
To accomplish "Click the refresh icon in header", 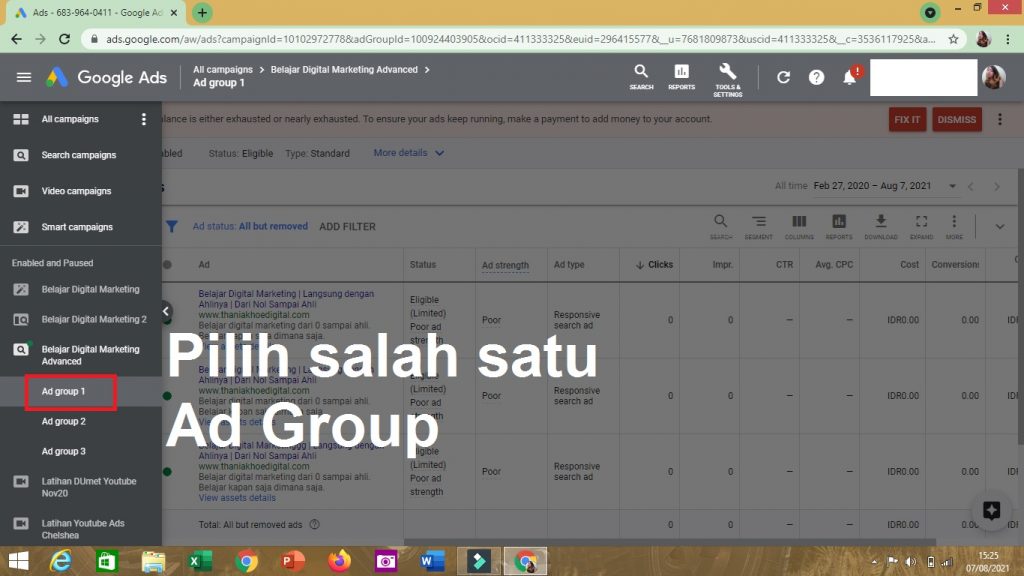I will coord(783,77).
